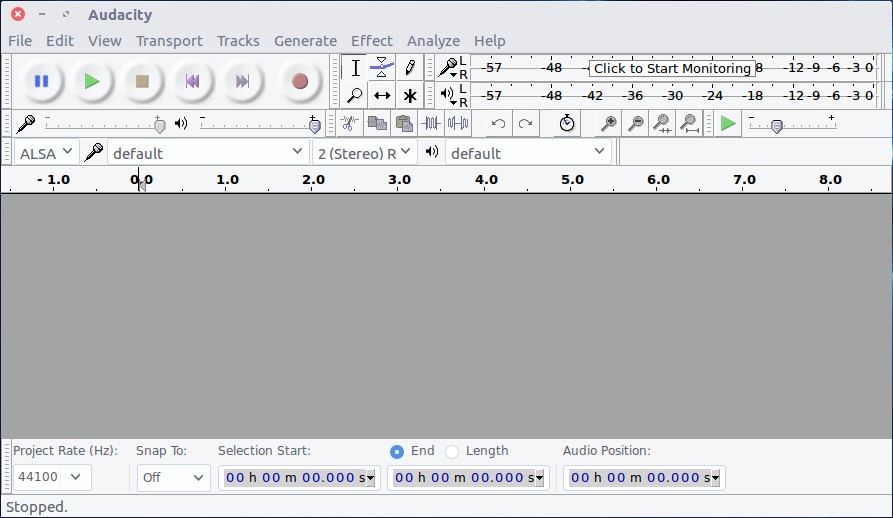The image size is (893, 518).
Task: Open the 2 (Stereo) recording channels dropdown
Action: point(364,153)
